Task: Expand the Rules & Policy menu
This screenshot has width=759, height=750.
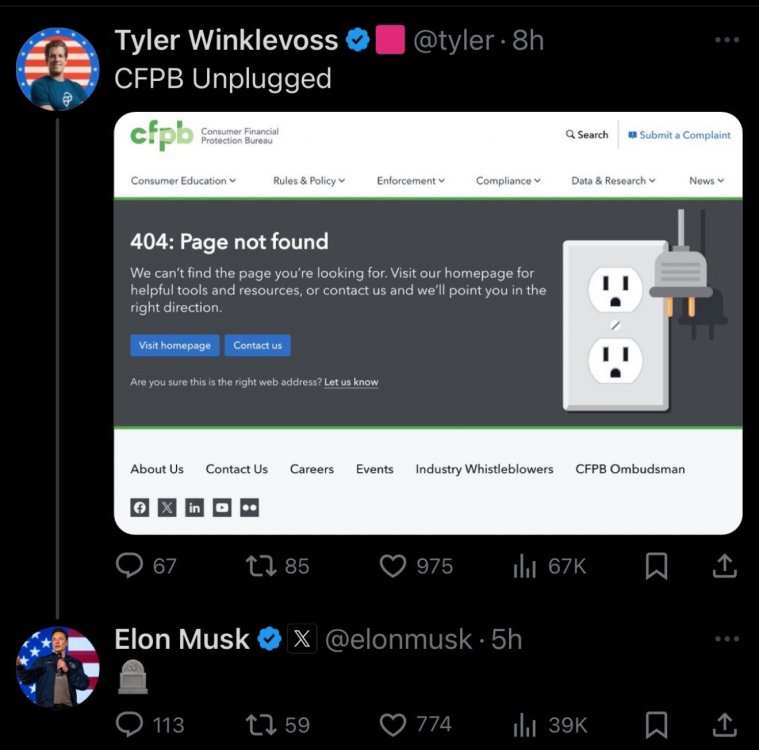Action: pos(308,181)
